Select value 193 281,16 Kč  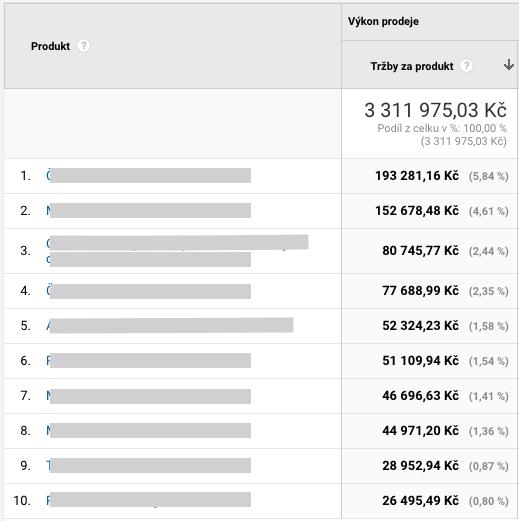pos(417,176)
